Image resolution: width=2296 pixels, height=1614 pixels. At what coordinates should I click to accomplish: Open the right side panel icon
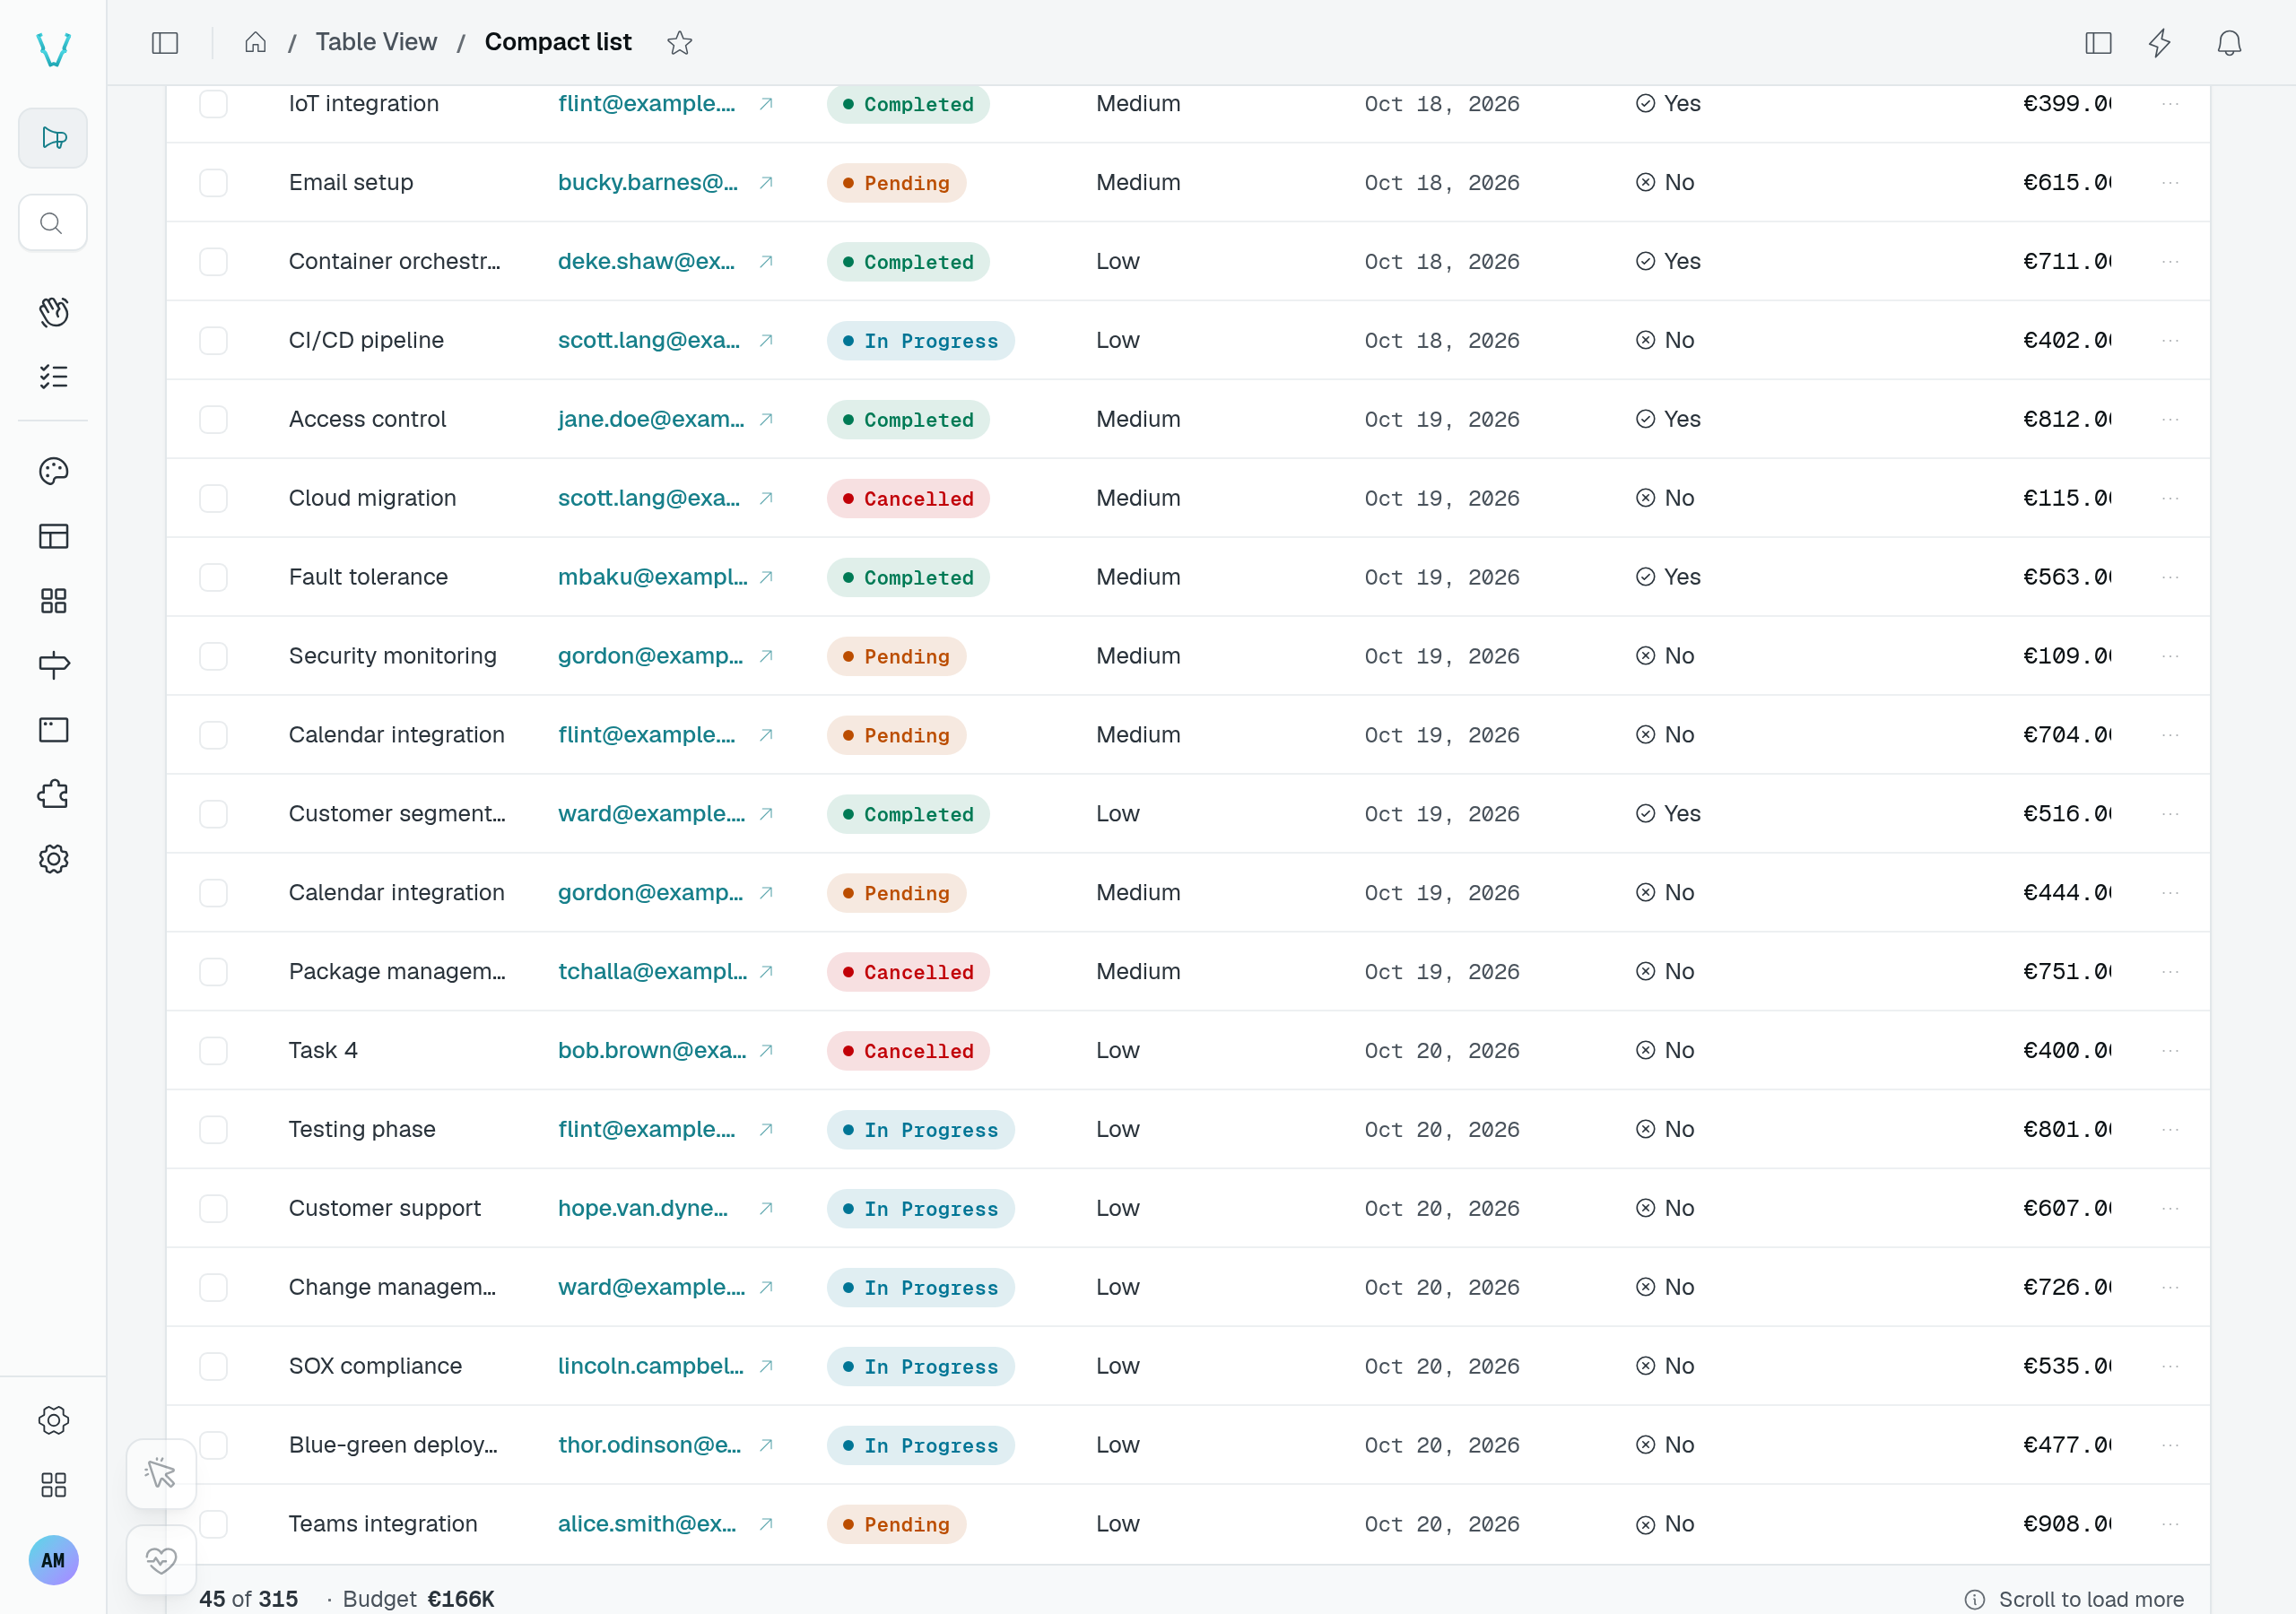click(2098, 42)
